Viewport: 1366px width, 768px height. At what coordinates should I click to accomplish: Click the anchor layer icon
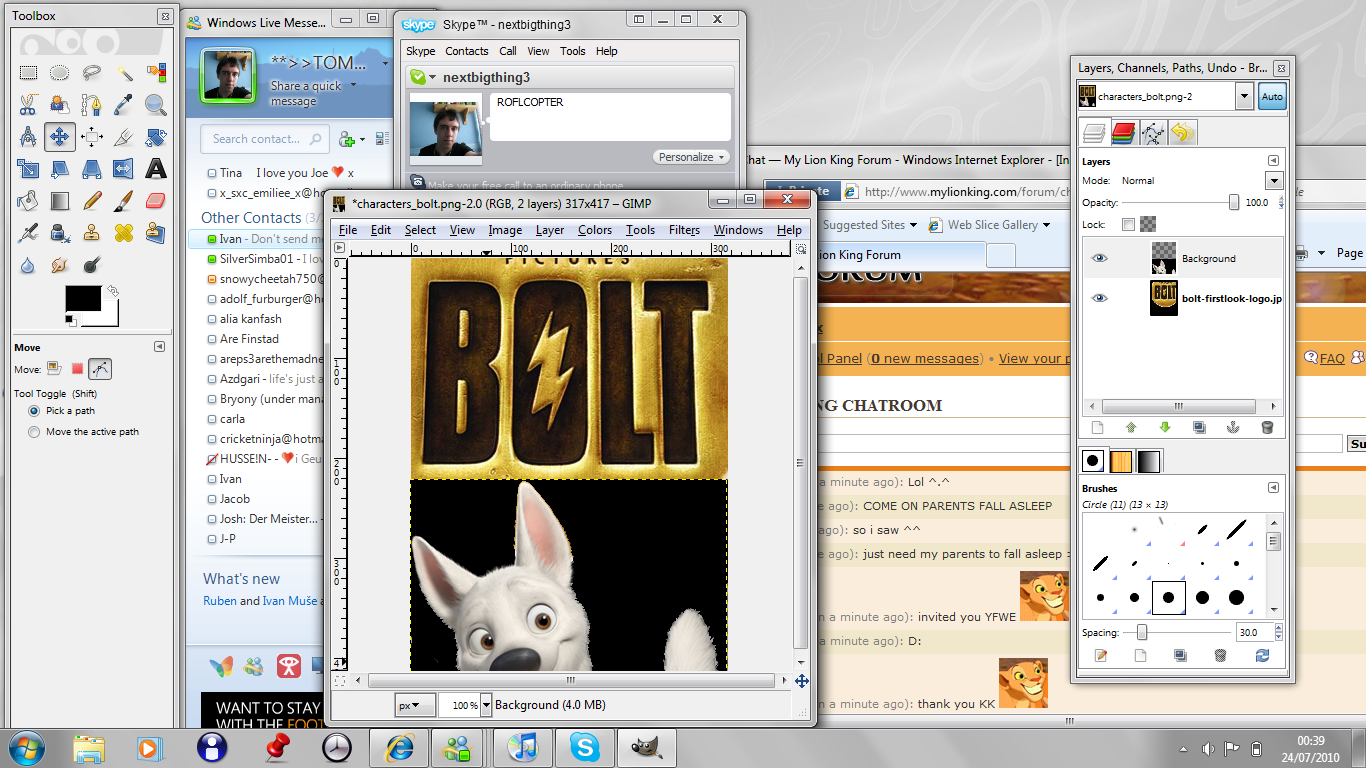1232,427
